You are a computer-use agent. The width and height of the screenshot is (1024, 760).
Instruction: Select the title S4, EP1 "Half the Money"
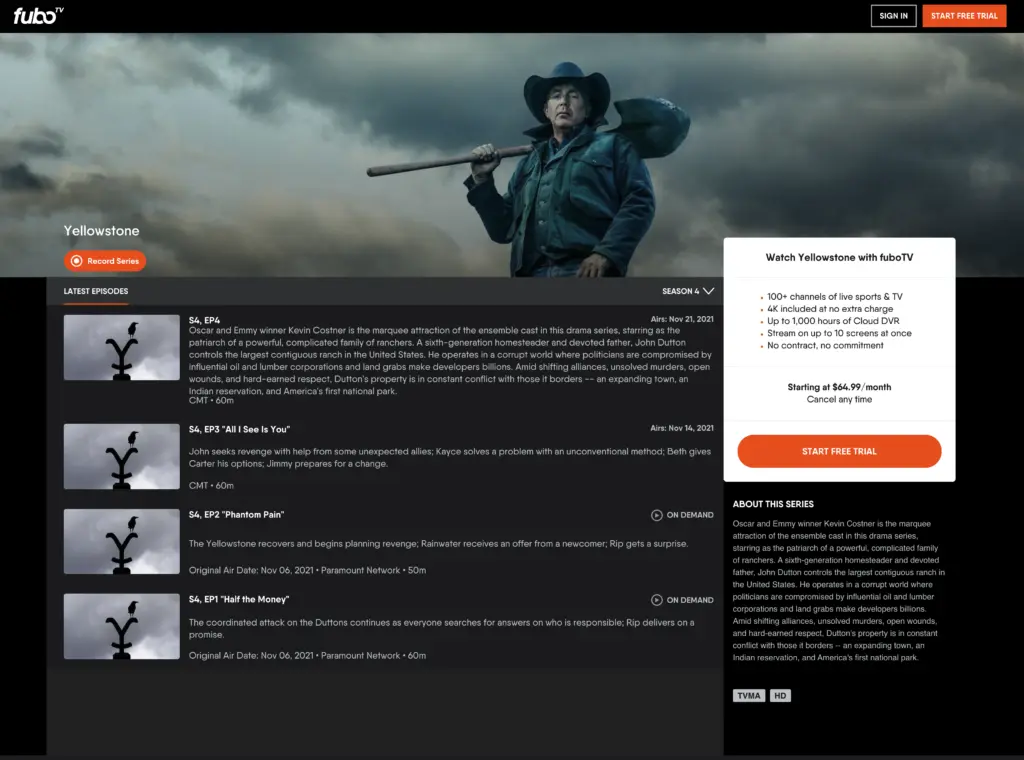(239, 599)
